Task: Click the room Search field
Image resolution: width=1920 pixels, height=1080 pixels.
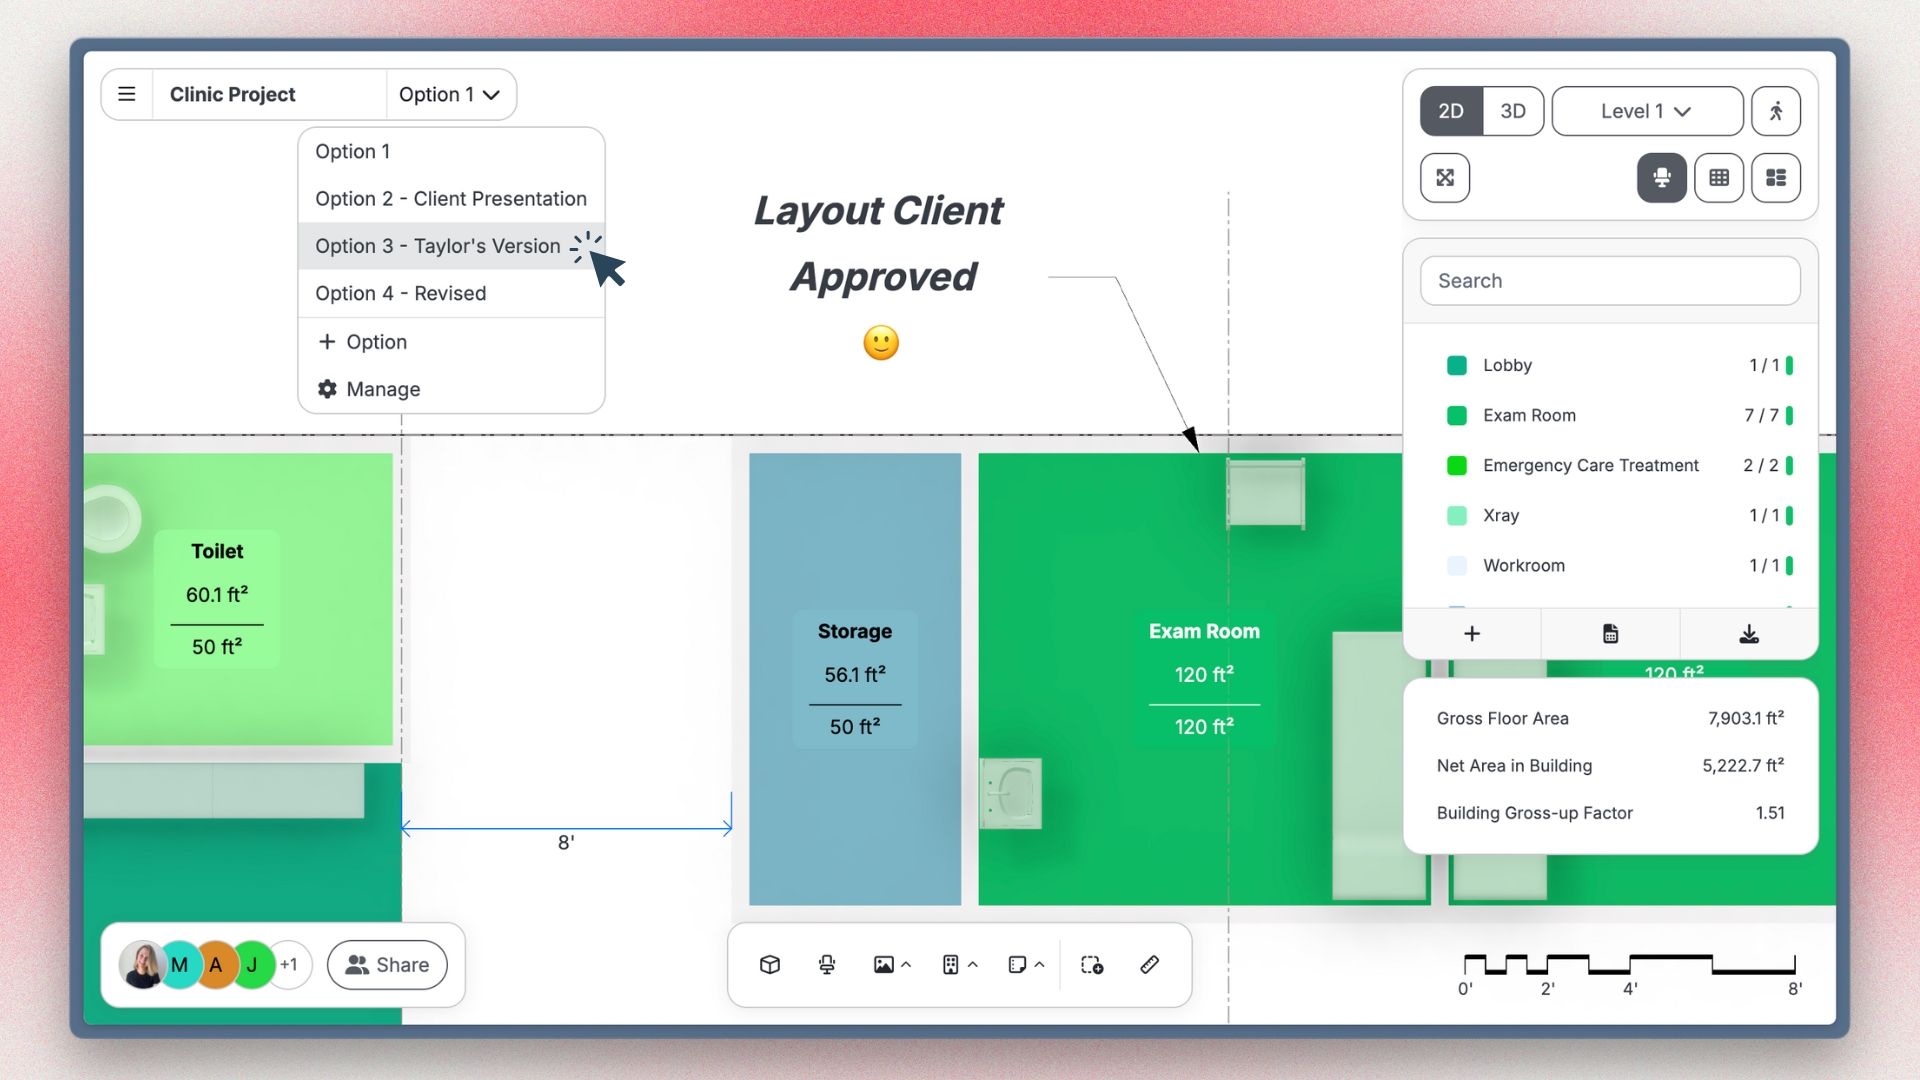Action: click(x=1610, y=281)
